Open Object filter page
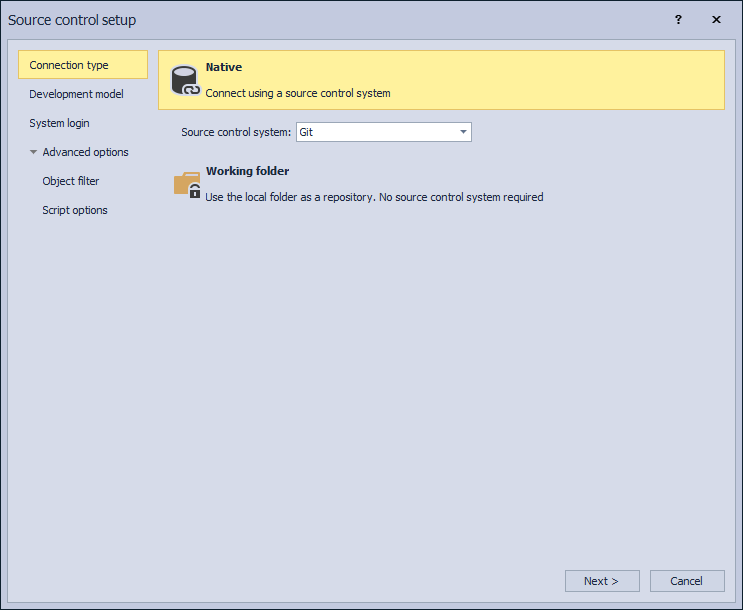This screenshot has height=610, width=743. coord(71,181)
